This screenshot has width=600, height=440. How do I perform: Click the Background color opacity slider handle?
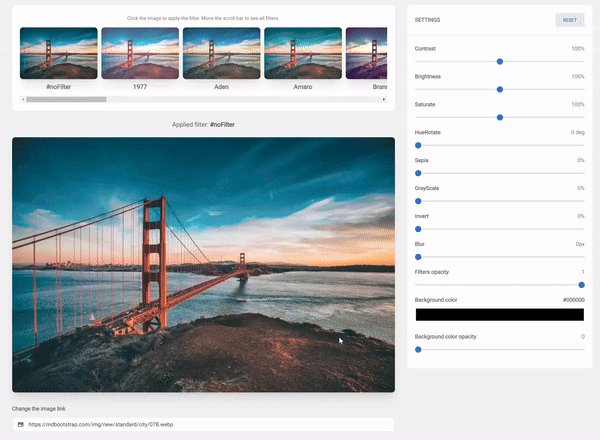coord(418,350)
